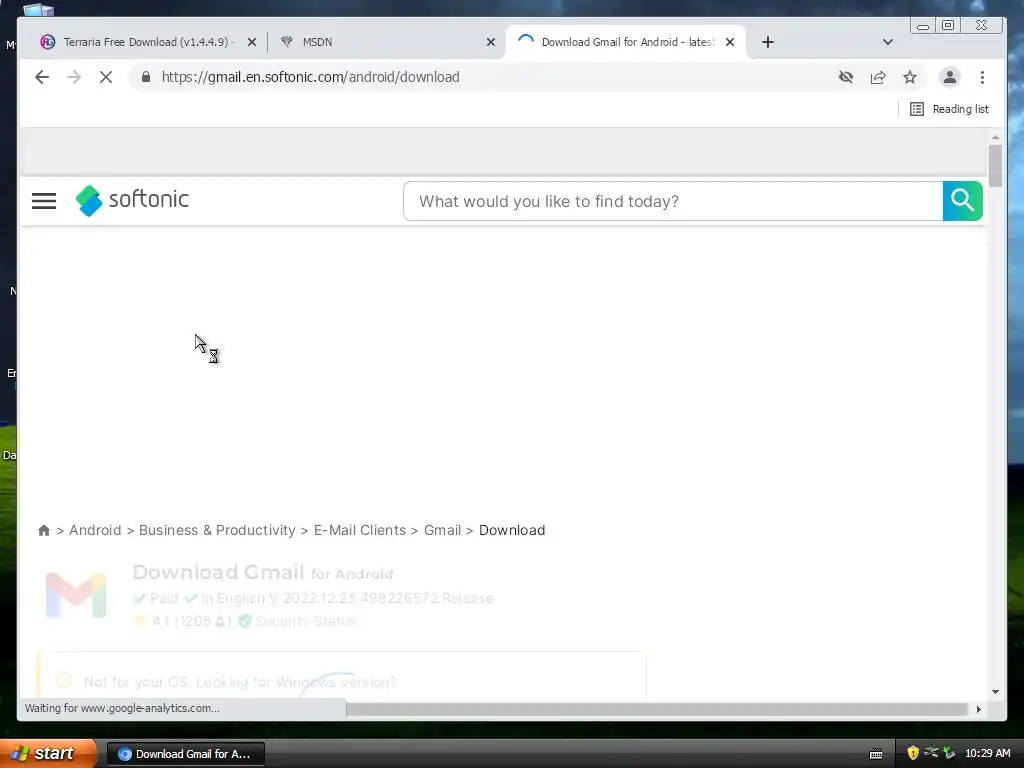Image resolution: width=1024 pixels, height=768 pixels.
Task: Open the Windows Start menu
Action: pyautogui.click(x=48, y=754)
